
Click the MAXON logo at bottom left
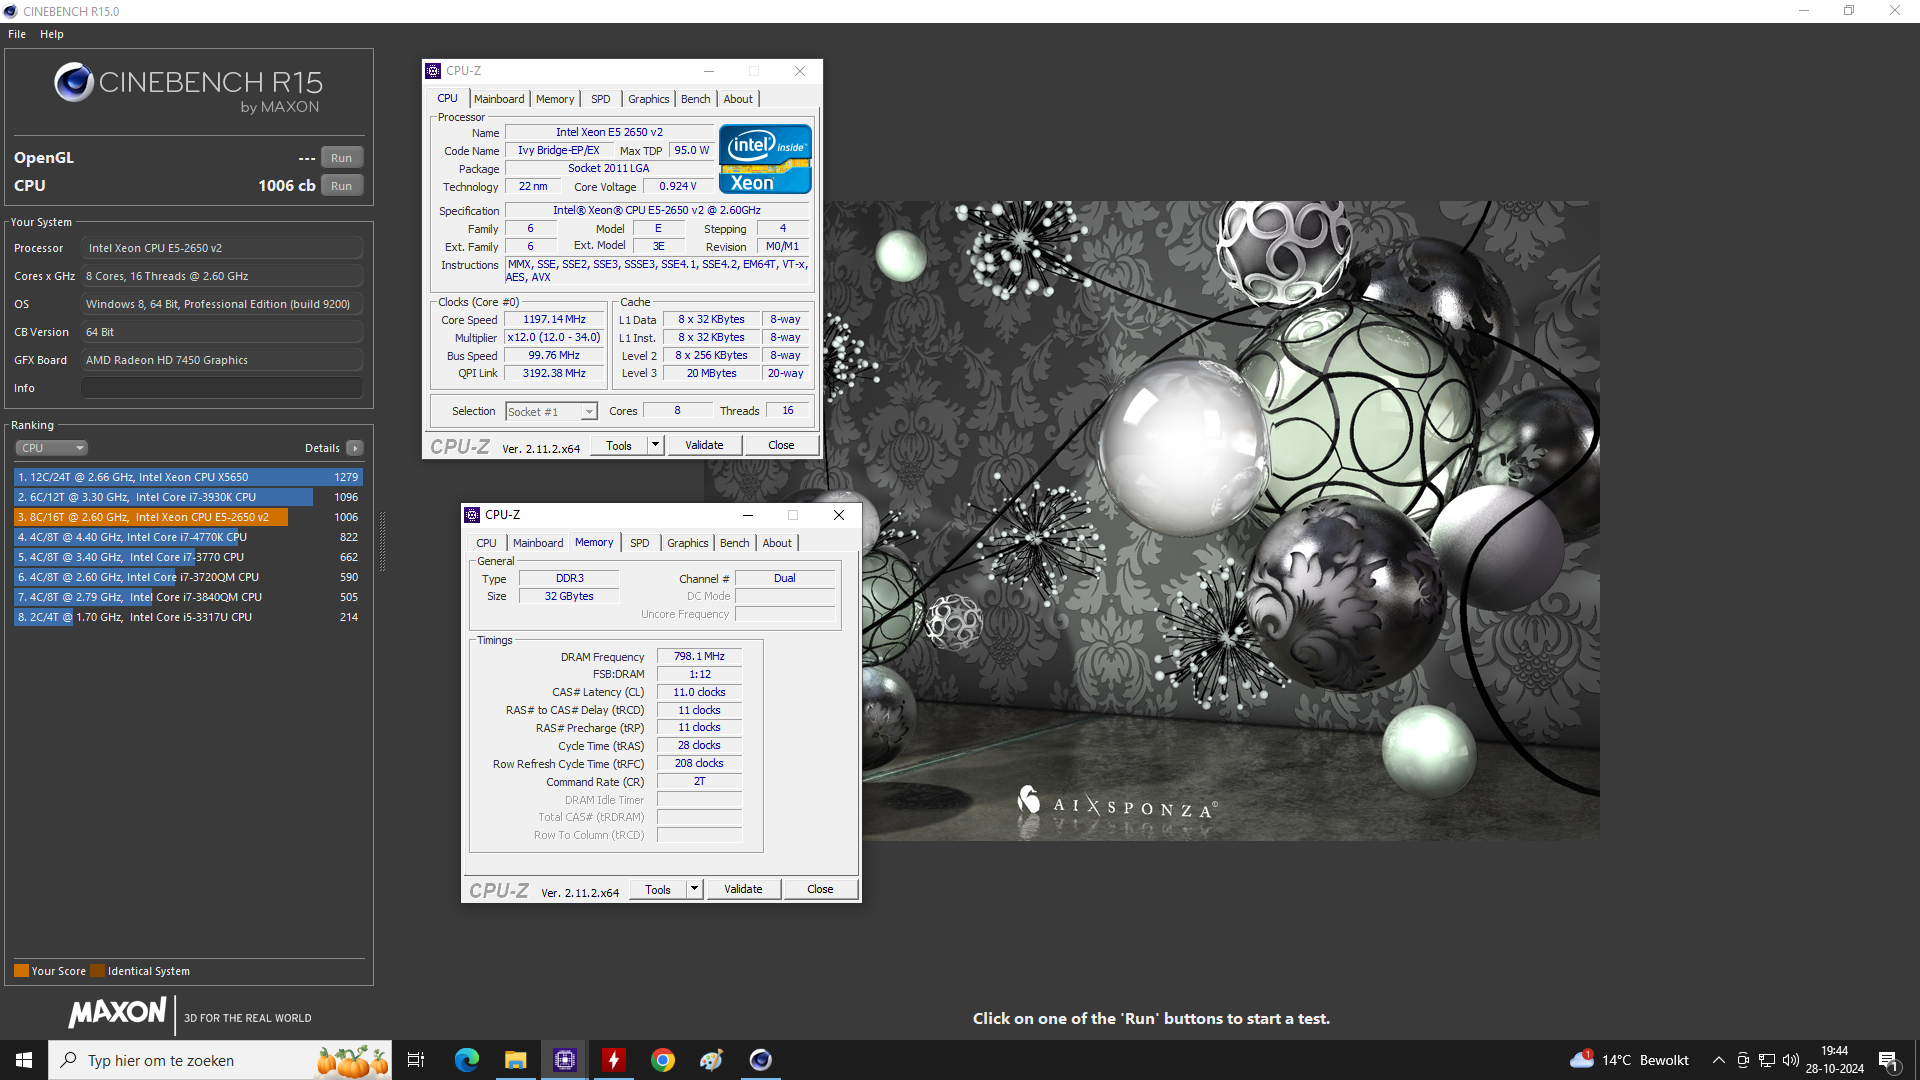[x=117, y=1013]
